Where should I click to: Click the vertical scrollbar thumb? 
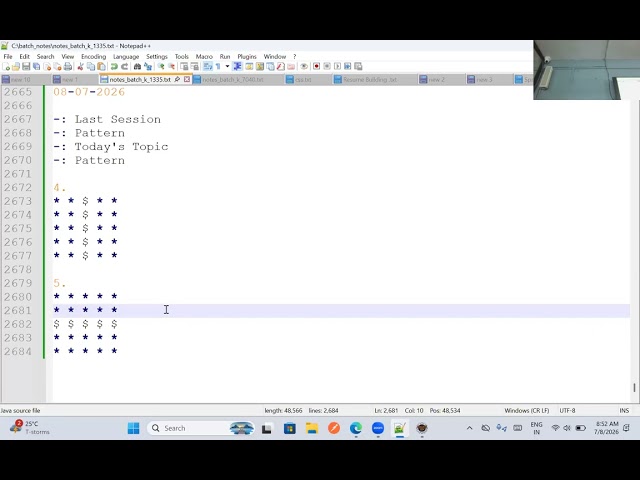[x=635, y=387]
